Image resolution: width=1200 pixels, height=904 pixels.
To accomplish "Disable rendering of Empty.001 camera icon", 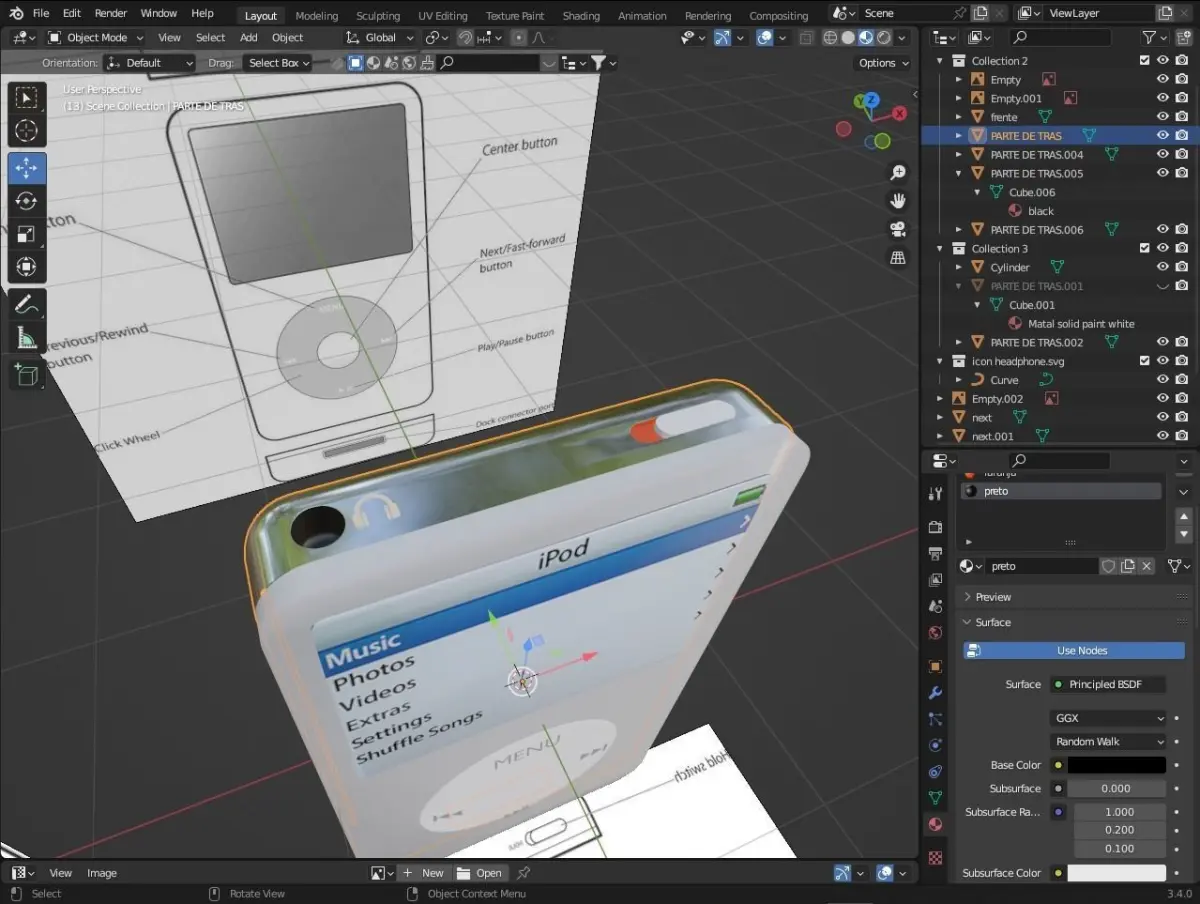I will [1182, 98].
